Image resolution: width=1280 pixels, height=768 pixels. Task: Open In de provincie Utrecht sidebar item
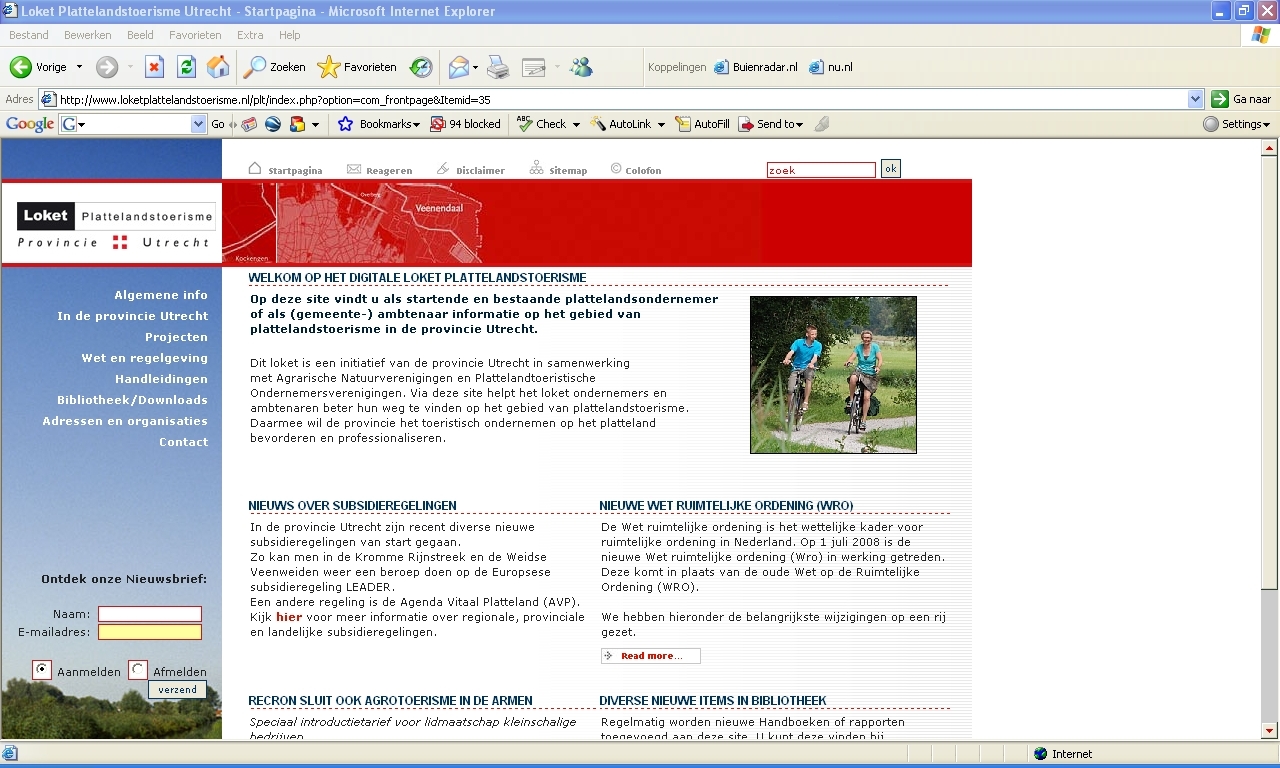click(133, 316)
